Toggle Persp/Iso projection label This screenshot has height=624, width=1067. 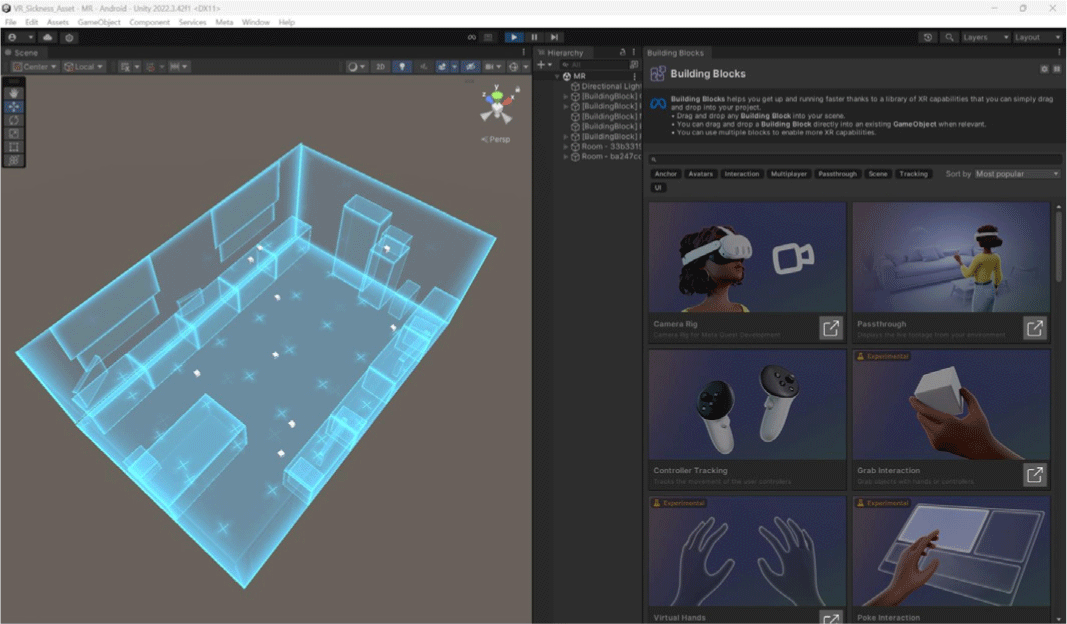[x=496, y=139]
